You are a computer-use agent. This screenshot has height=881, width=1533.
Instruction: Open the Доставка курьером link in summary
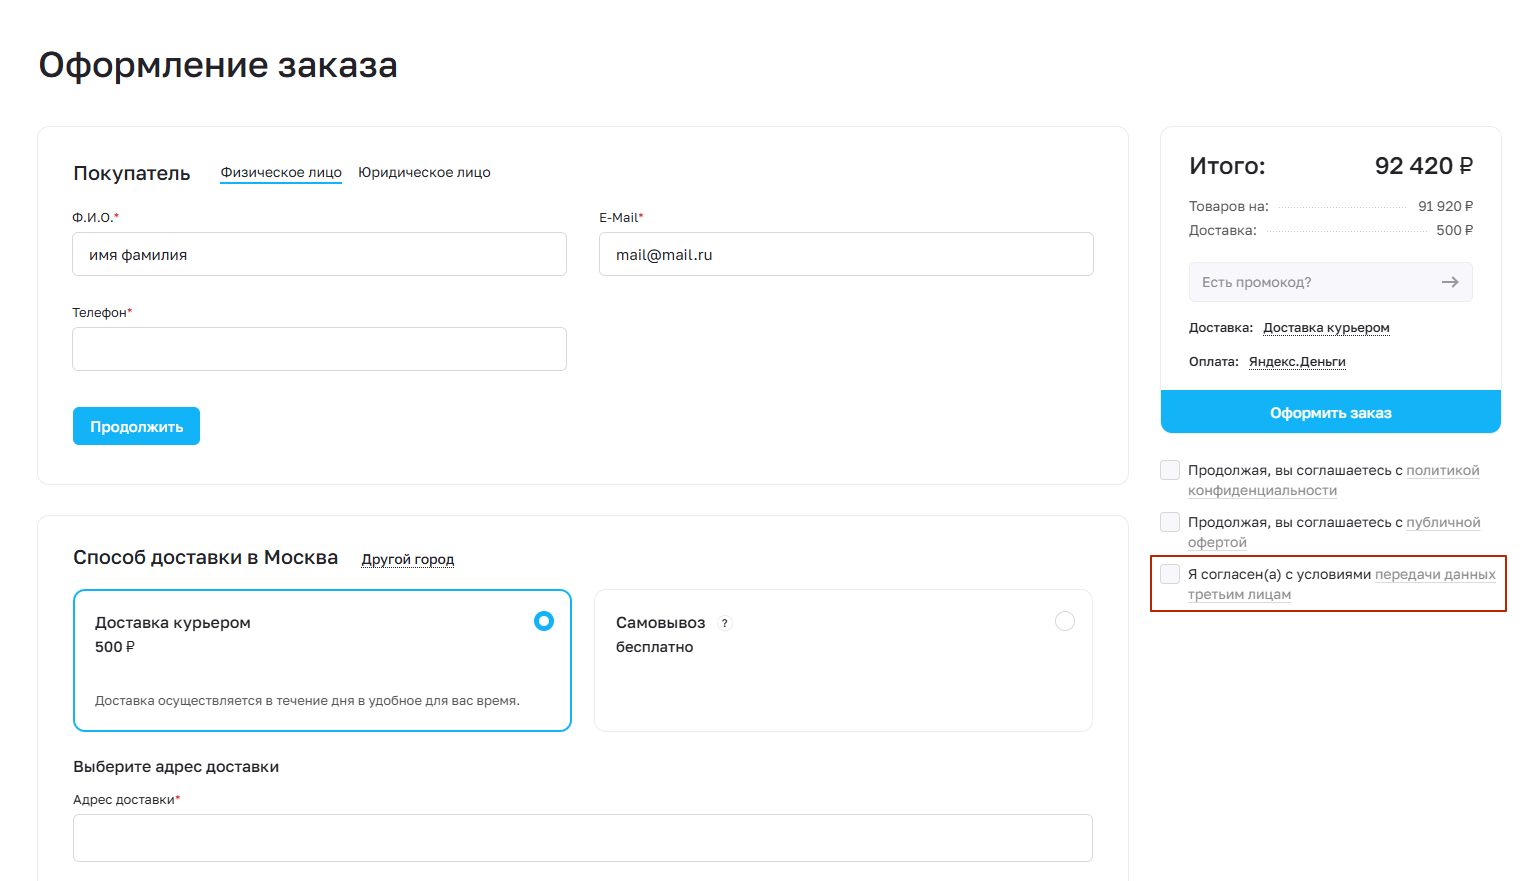1326,328
